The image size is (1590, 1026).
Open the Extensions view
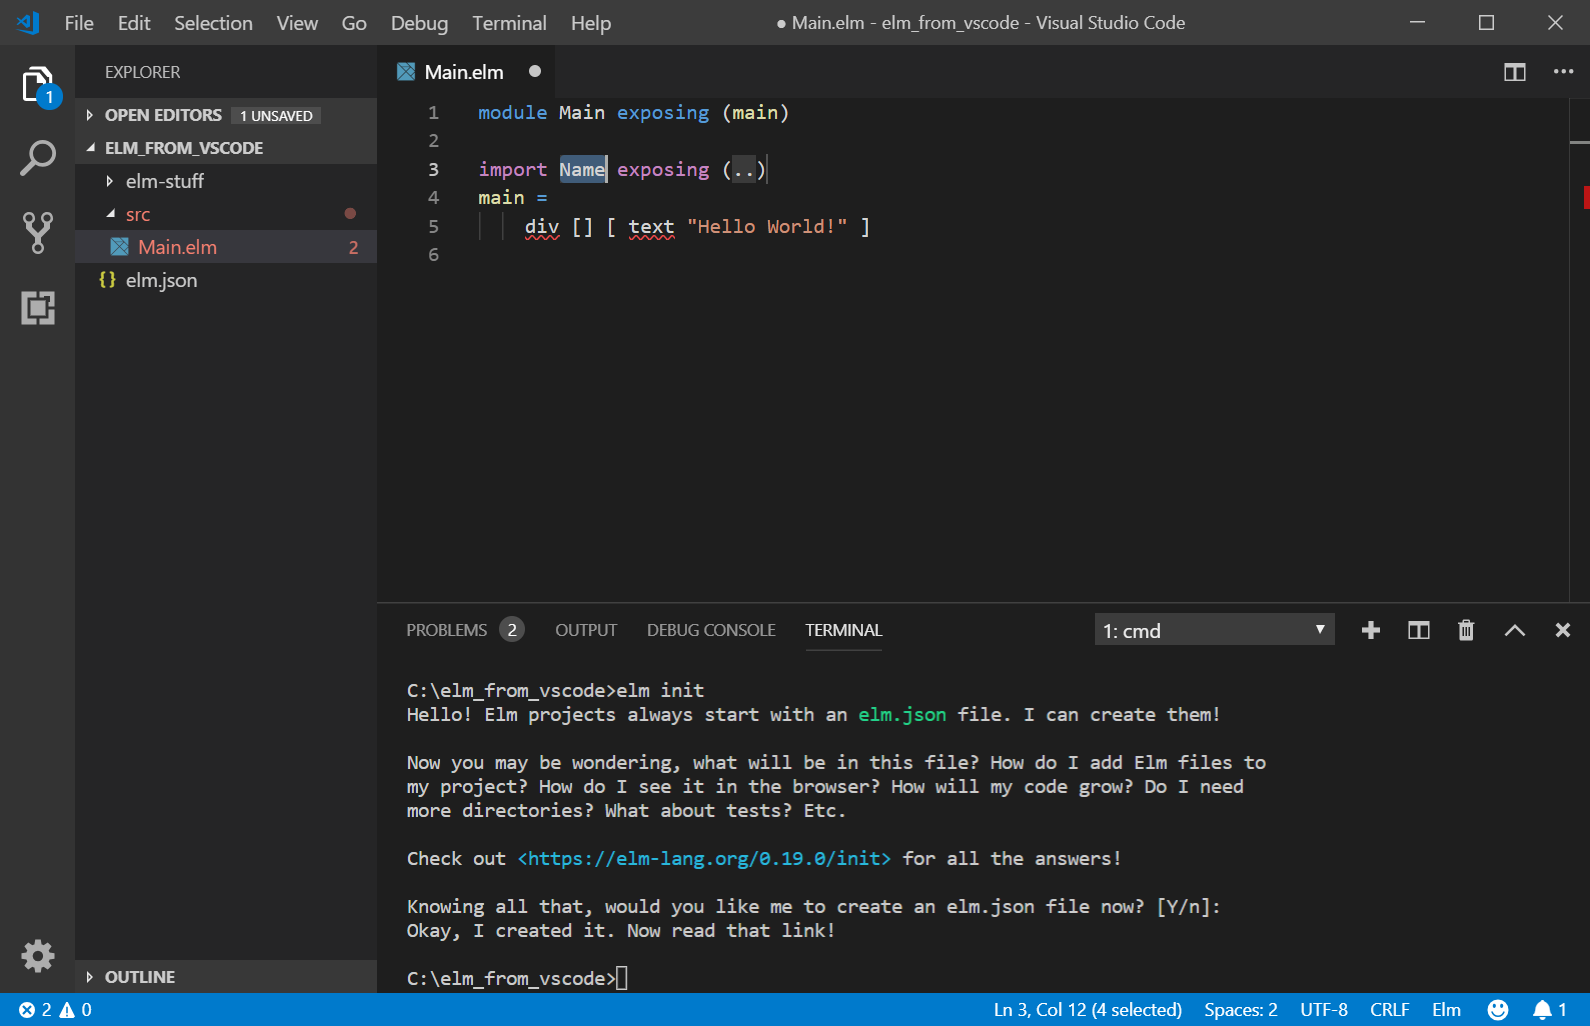[x=37, y=308]
